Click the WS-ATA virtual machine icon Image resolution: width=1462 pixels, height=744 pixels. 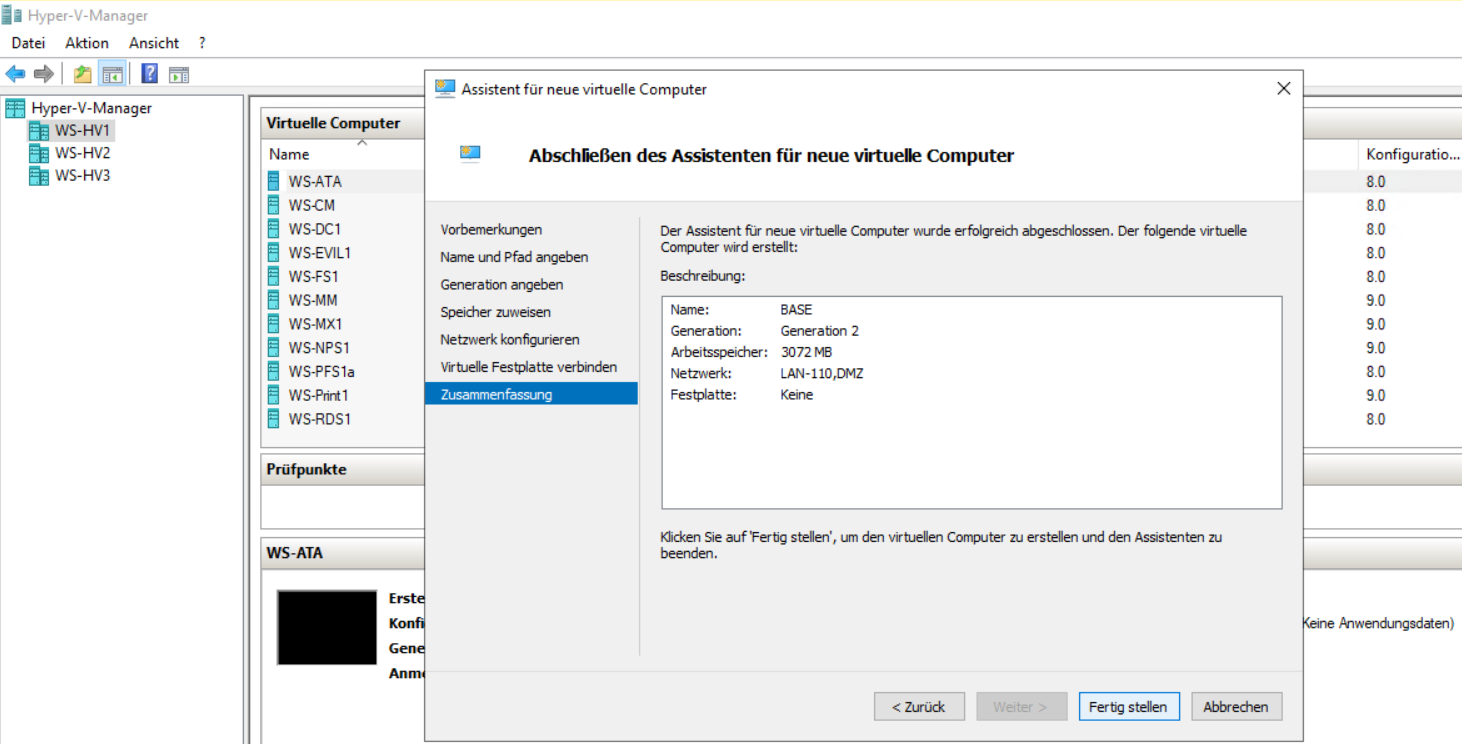274,181
